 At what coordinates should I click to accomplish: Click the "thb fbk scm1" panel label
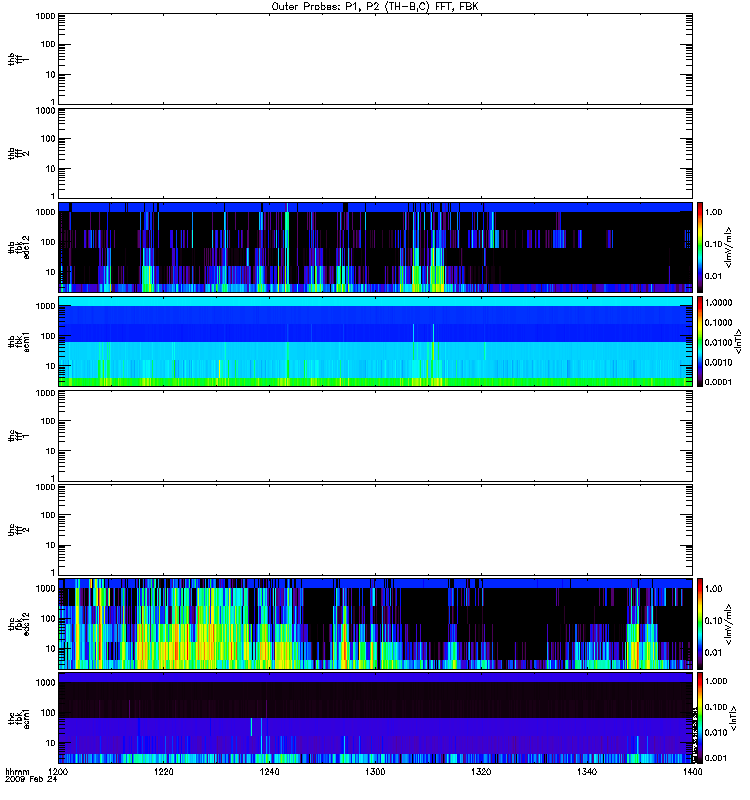(19, 341)
